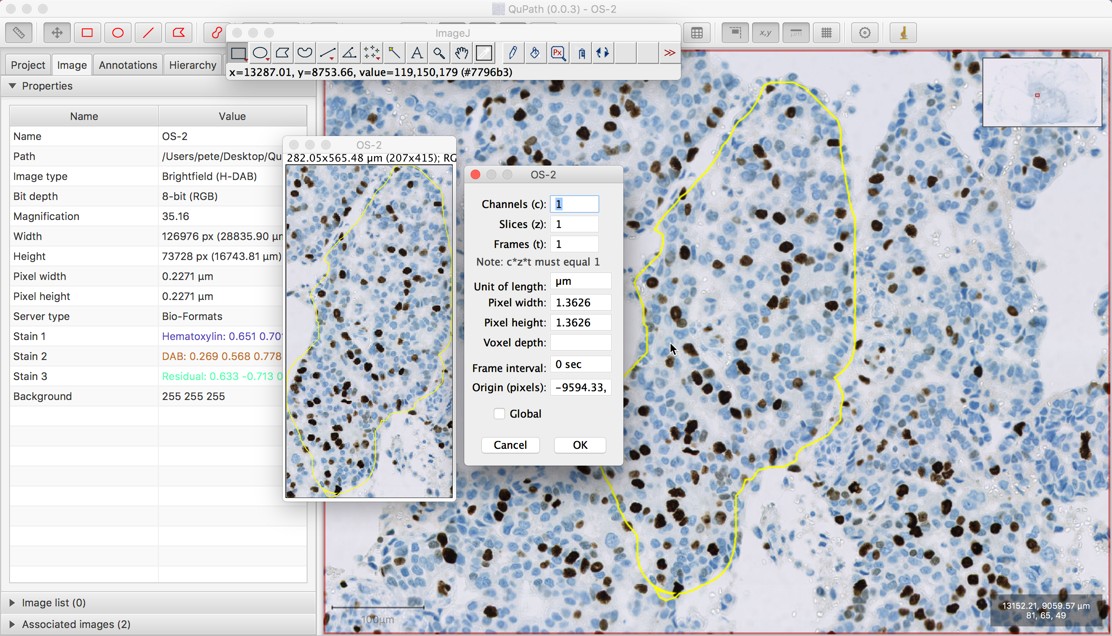
Task: Expand the Image list (0) section
Action: 12,603
